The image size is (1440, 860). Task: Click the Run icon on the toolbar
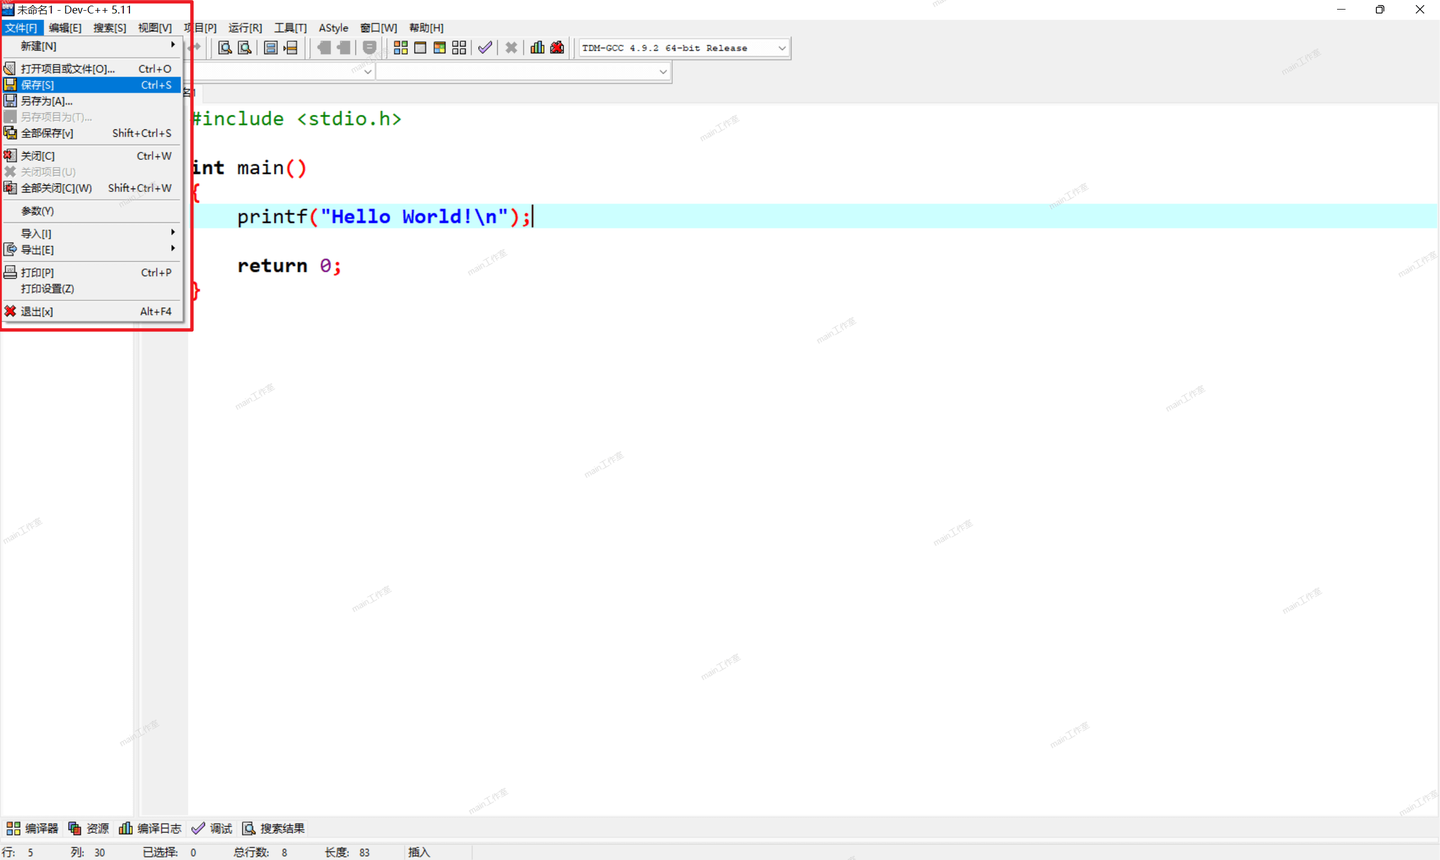click(x=419, y=47)
